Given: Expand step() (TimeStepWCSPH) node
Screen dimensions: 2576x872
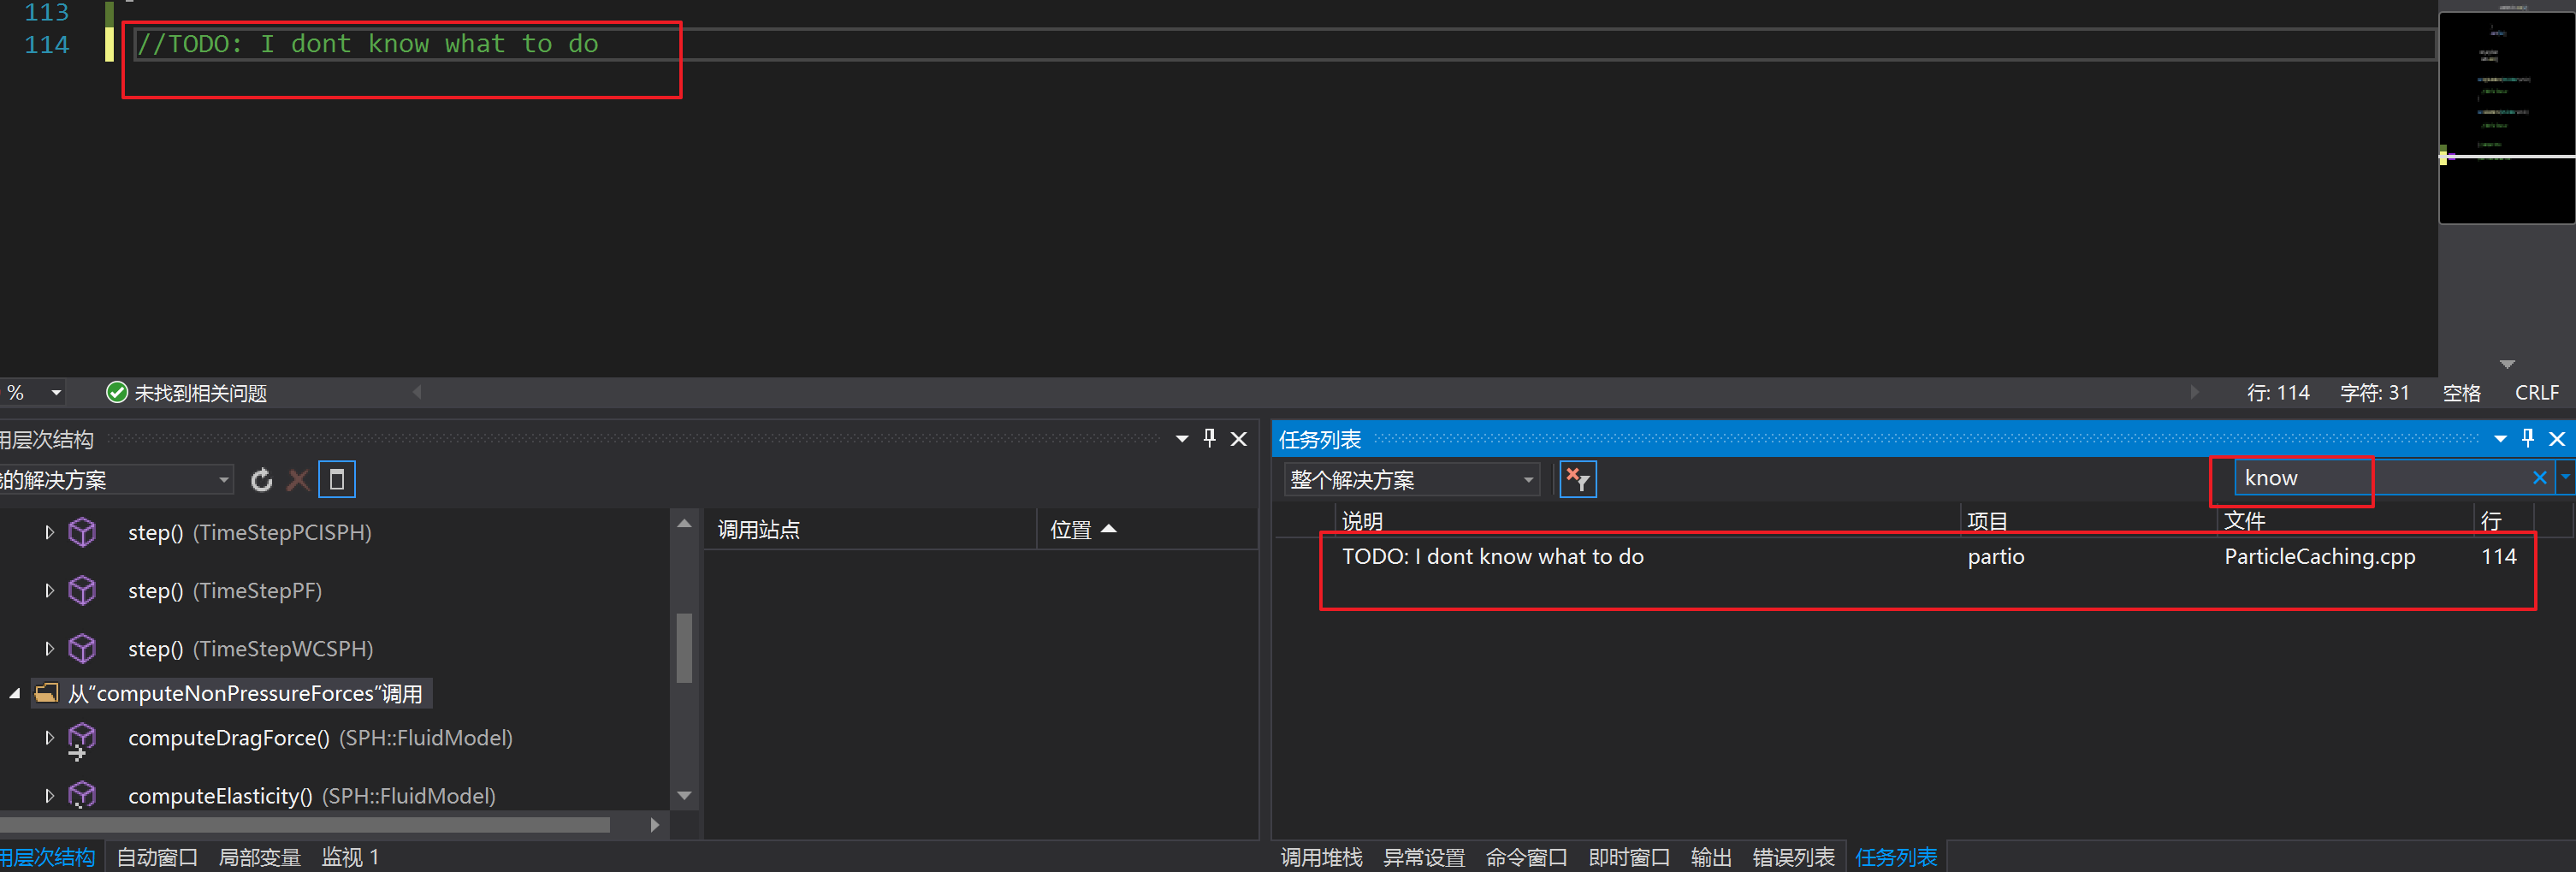Looking at the screenshot, I should pos(49,649).
